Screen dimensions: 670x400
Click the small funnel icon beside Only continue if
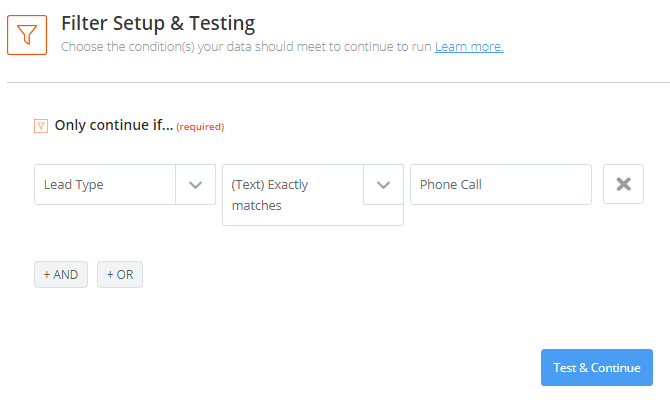click(41, 126)
